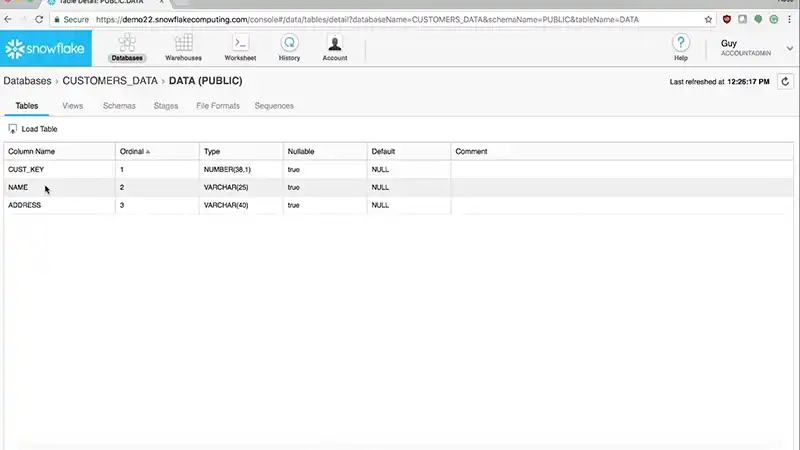Open Chrome's three-dot menu

pyautogui.click(x=789, y=19)
